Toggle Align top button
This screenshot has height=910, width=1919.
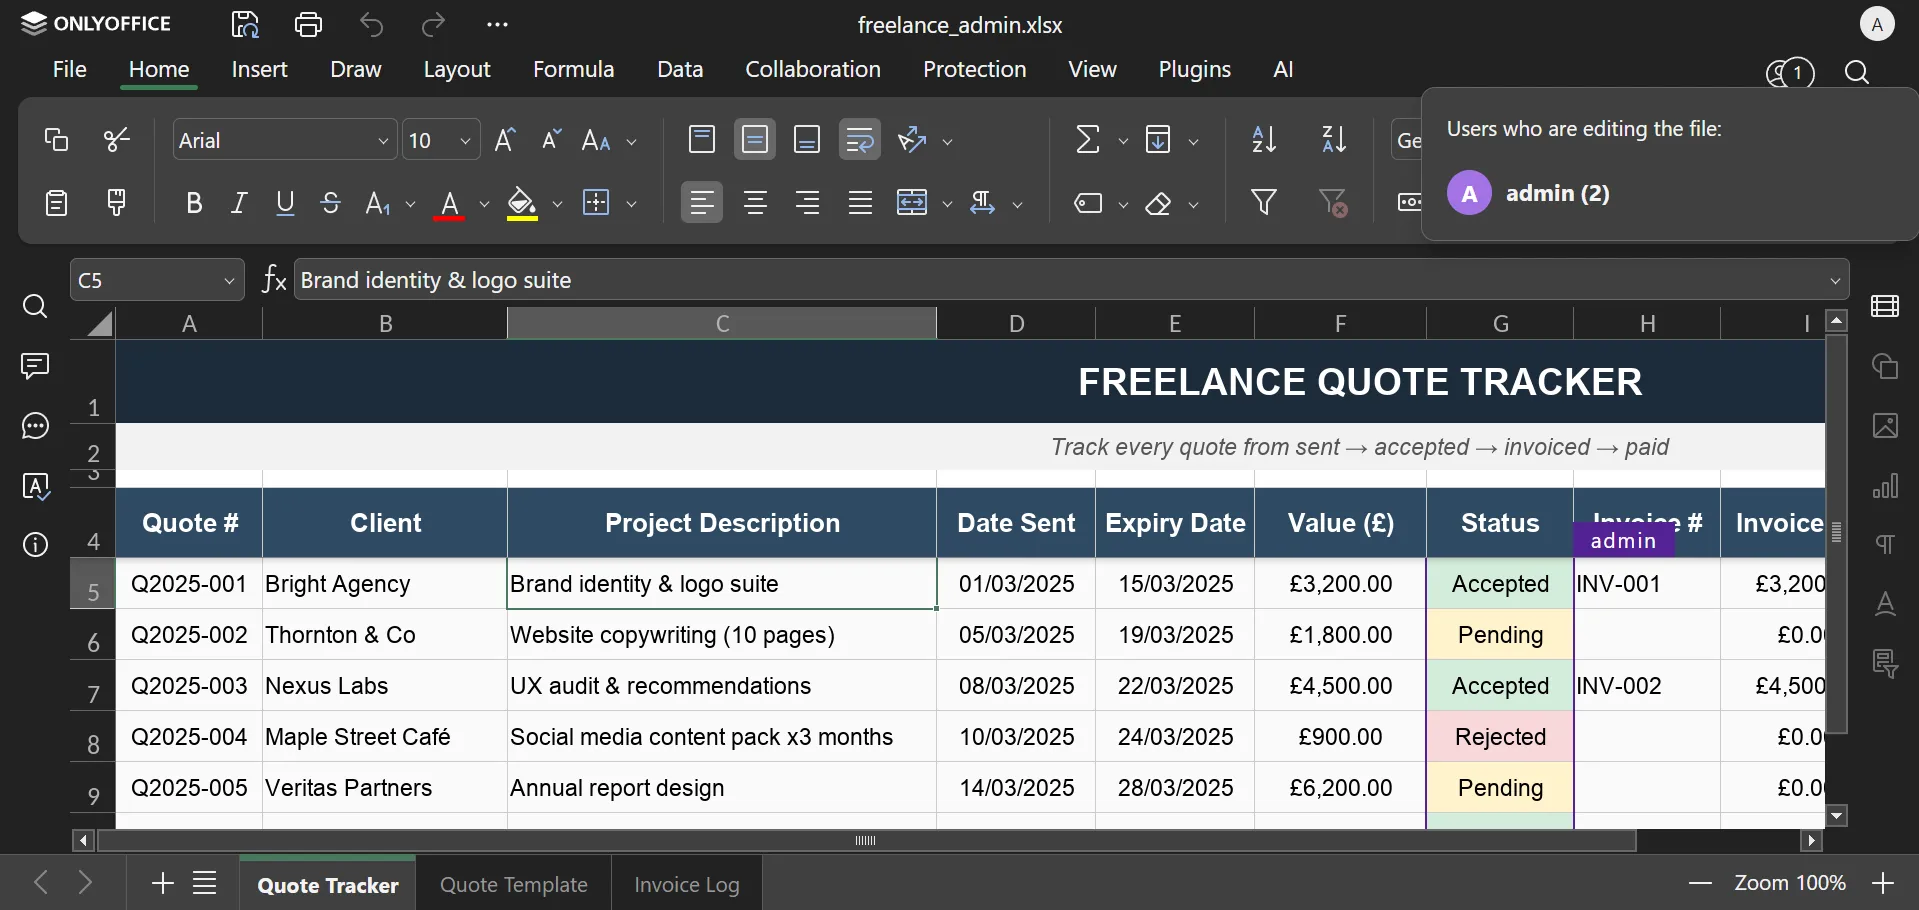[x=703, y=141]
